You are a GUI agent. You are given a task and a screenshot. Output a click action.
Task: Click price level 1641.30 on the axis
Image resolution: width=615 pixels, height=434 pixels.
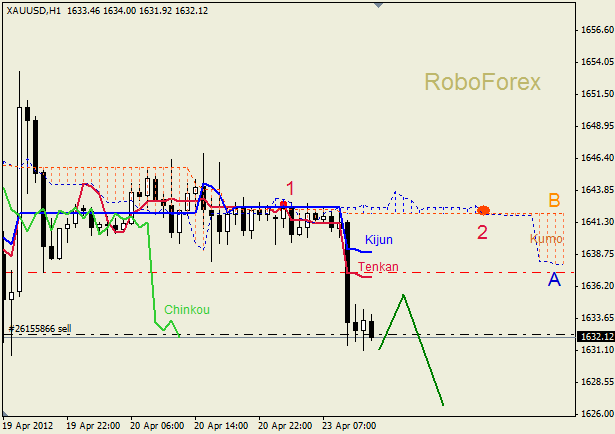tap(597, 222)
